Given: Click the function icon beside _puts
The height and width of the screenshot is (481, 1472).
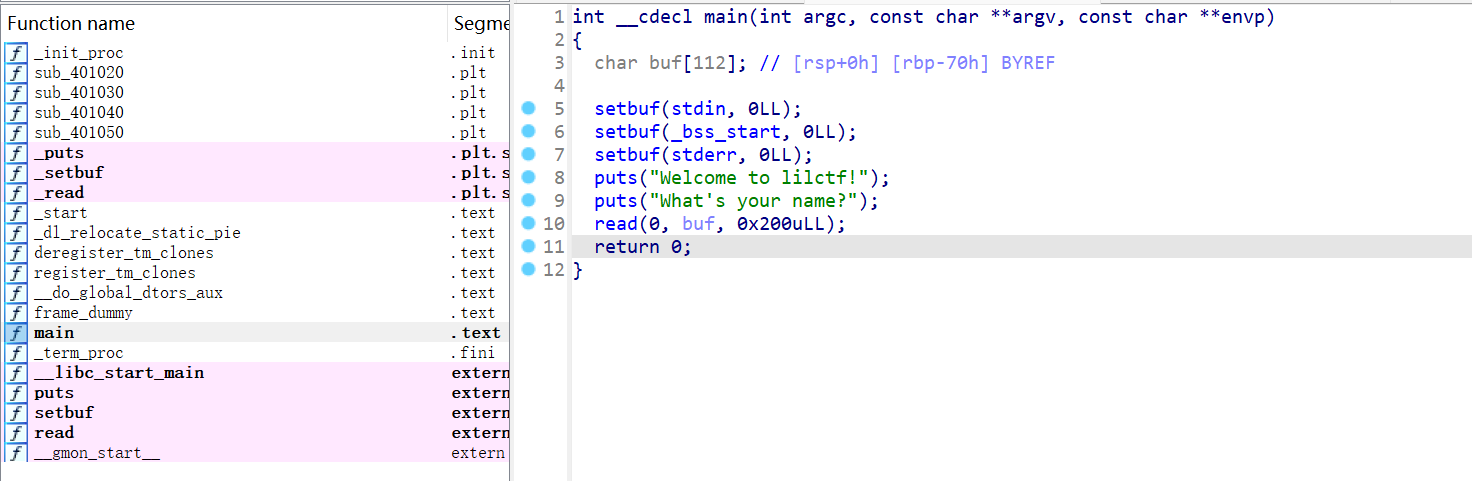Looking at the screenshot, I should click(x=16, y=153).
